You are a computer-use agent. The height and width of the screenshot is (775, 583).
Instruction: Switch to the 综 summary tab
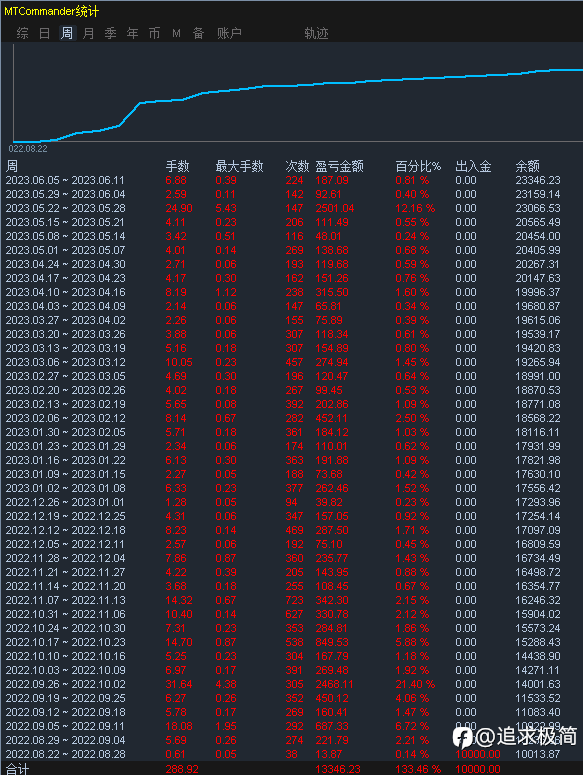[x=22, y=33]
